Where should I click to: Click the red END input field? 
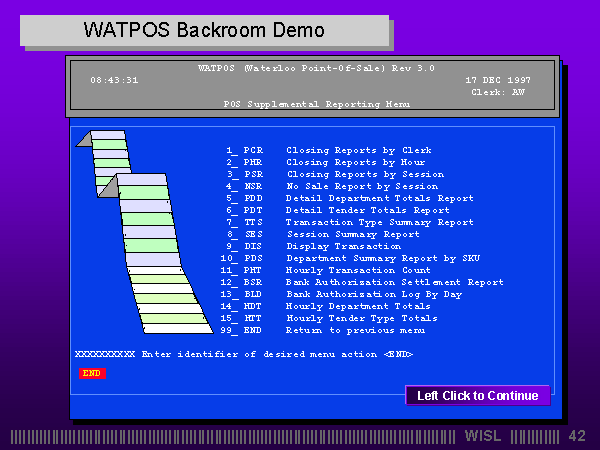click(92, 373)
